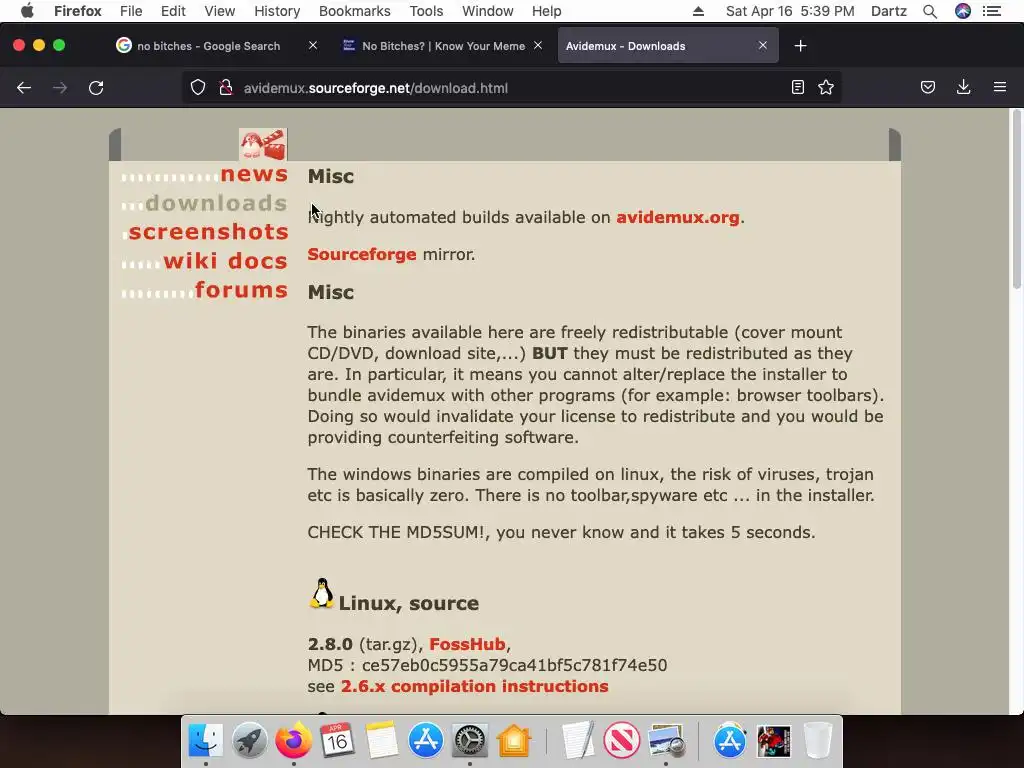
Task: Open News app in the Dock
Action: (622, 741)
